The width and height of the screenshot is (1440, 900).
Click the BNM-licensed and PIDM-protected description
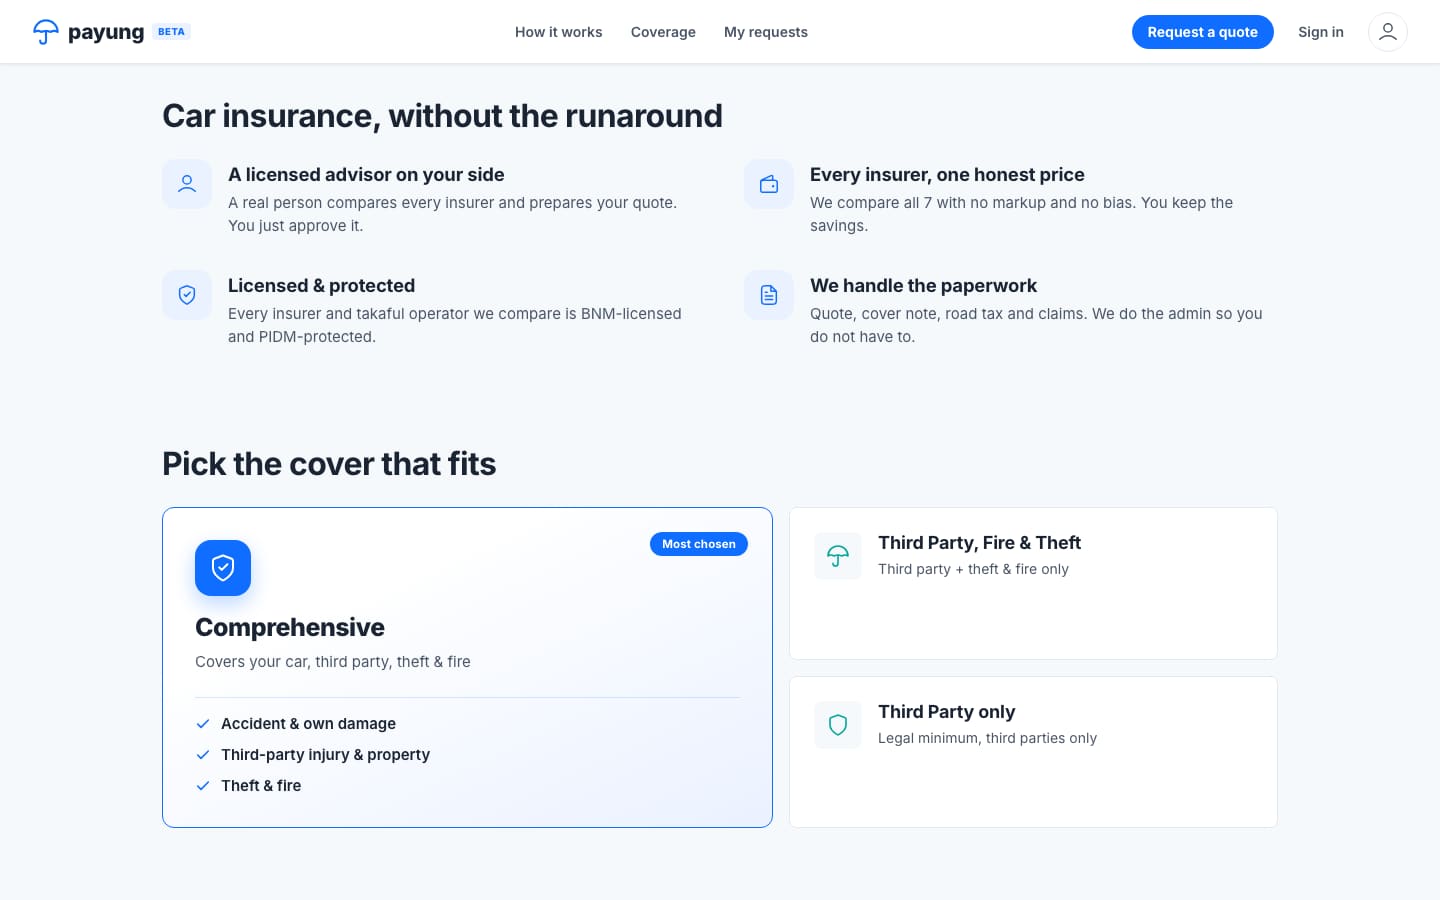[455, 325]
